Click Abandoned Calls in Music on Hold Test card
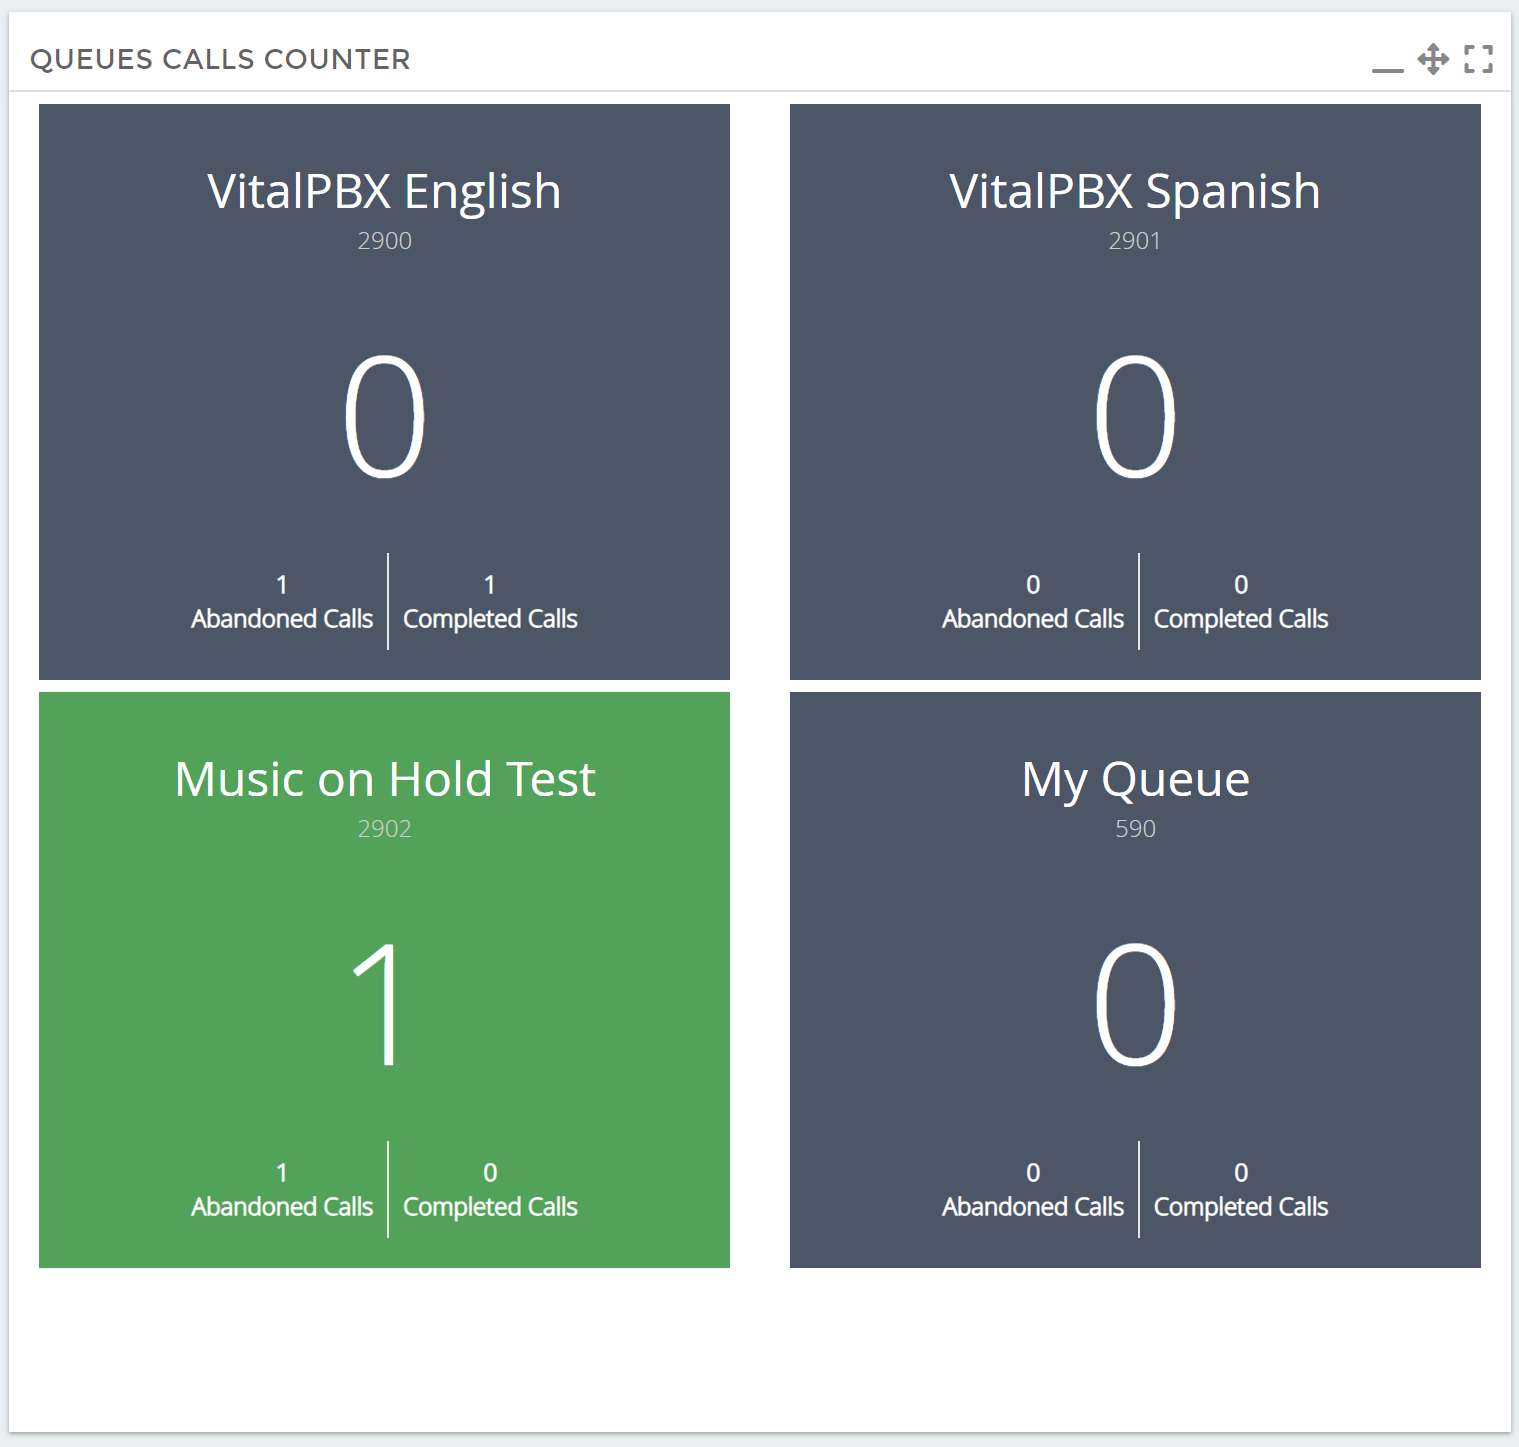Viewport: 1519px width, 1447px height. pyautogui.click(x=282, y=1207)
